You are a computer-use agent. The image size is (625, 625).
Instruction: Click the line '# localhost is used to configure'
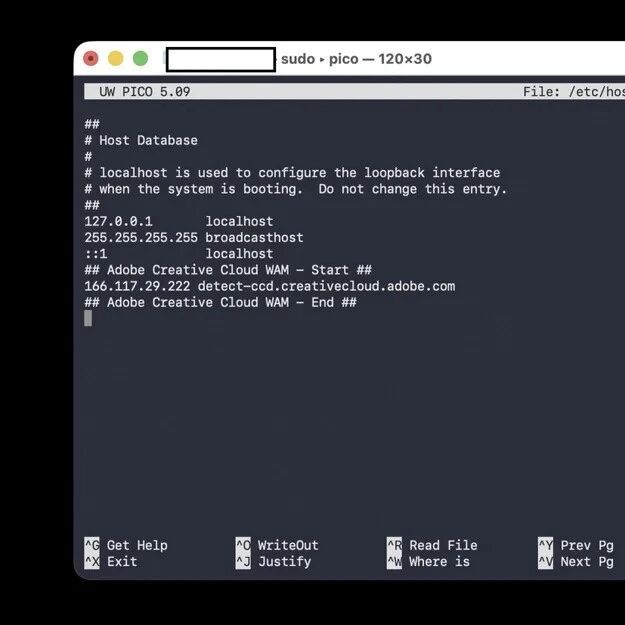(292, 173)
